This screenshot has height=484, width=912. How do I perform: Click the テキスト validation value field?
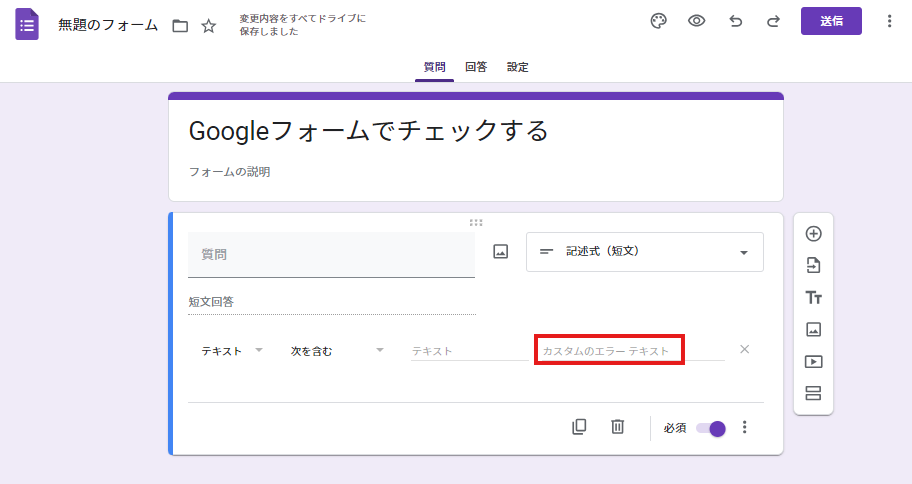(x=469, y=351)
